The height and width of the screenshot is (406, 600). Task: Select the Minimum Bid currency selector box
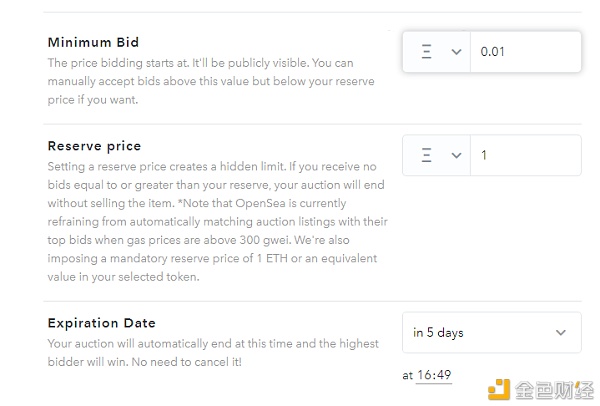(x=437, y=52)
